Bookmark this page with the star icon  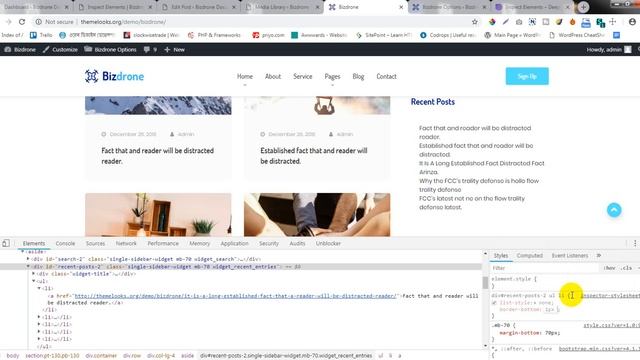point(475,22)
